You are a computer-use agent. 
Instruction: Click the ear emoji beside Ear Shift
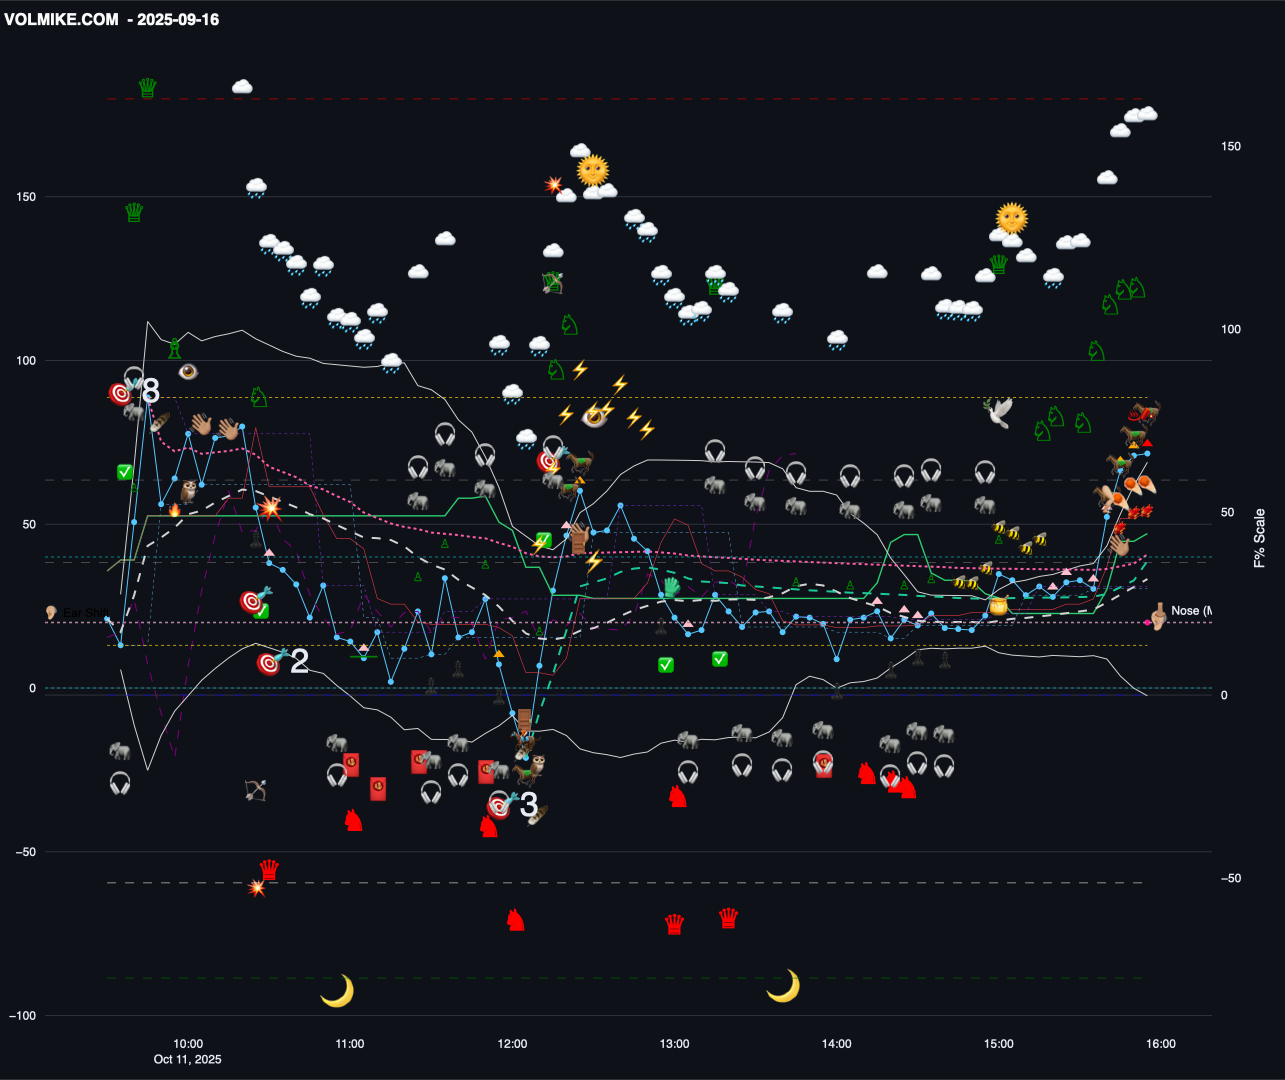[51, 612]
